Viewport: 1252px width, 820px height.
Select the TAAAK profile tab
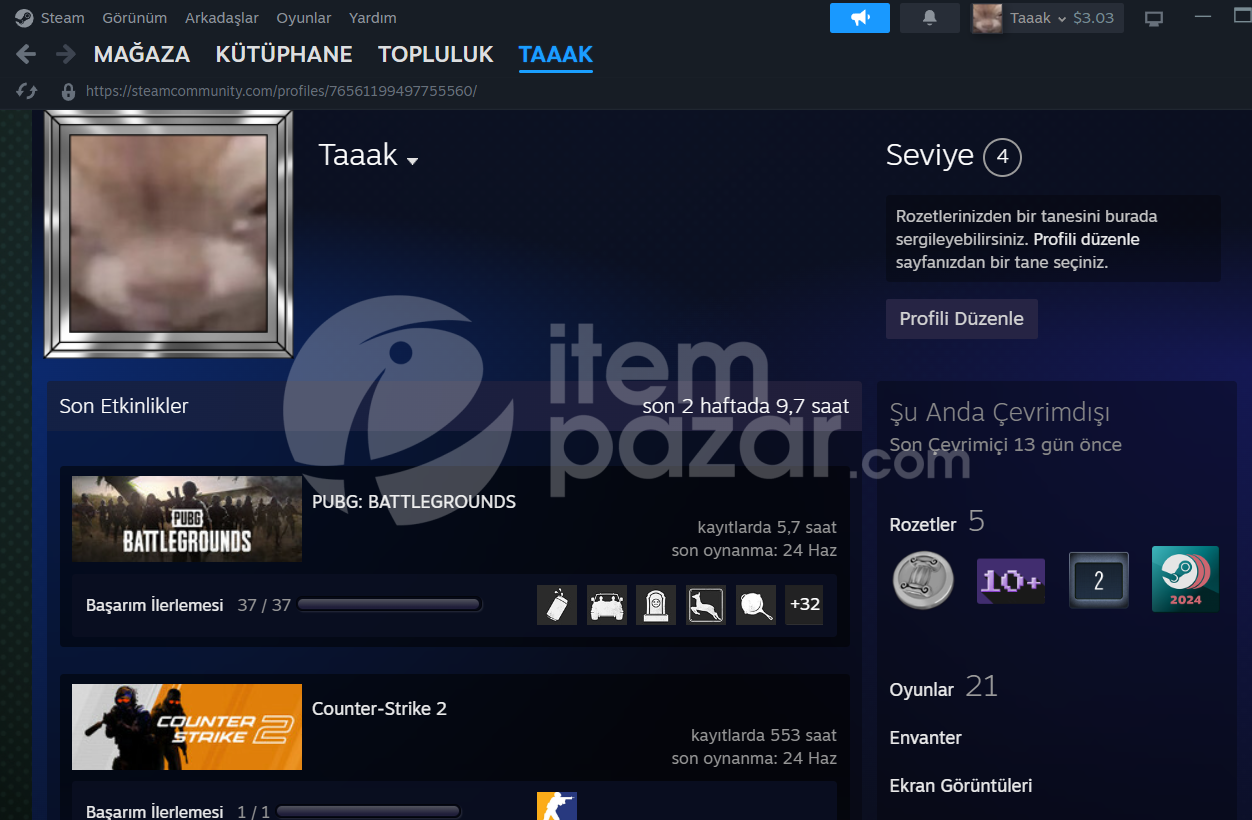point(556,55)
